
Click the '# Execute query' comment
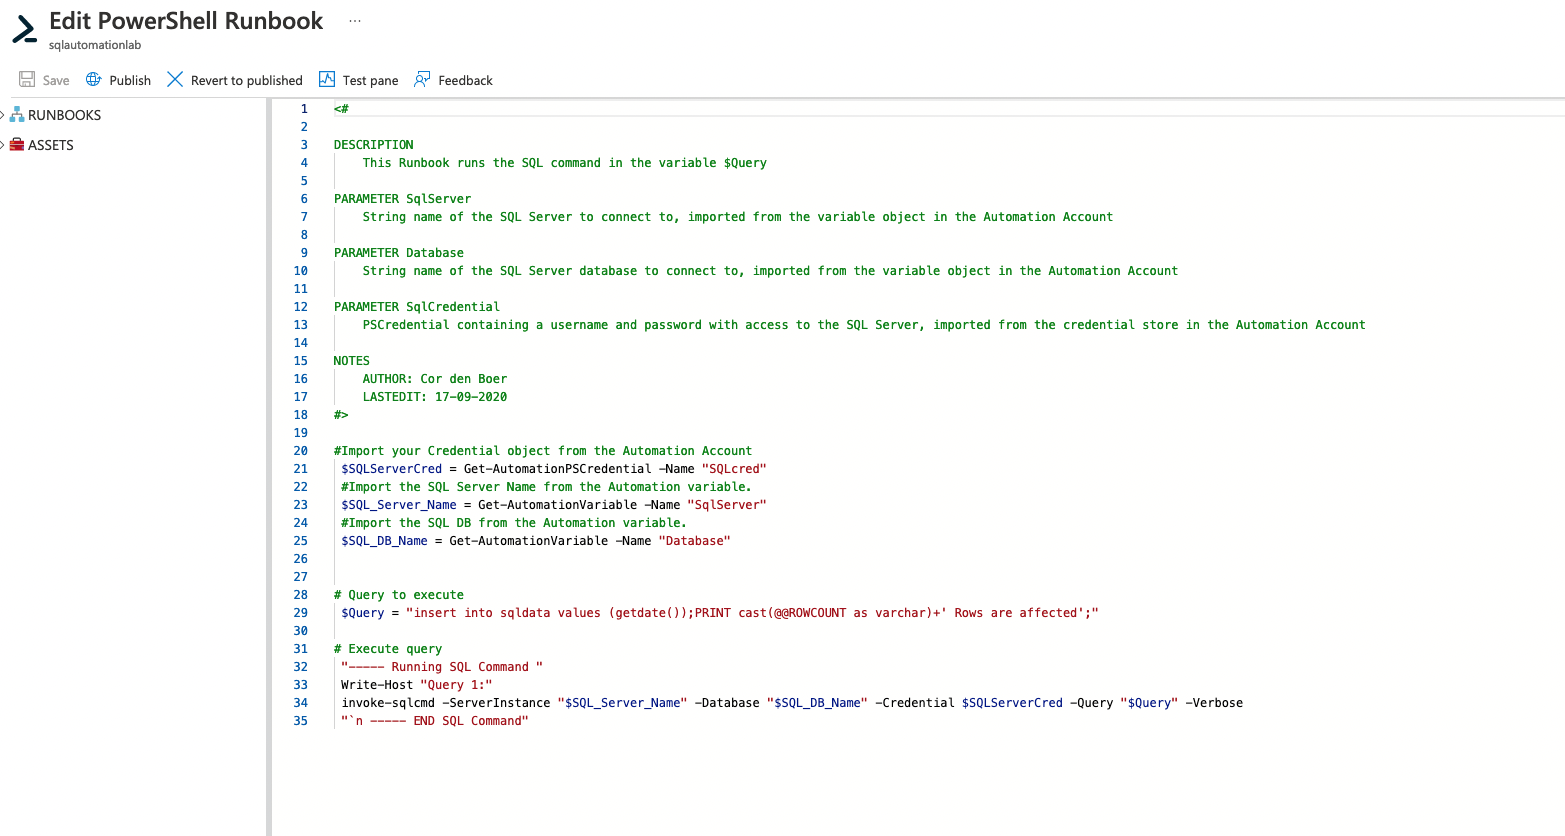387,649
